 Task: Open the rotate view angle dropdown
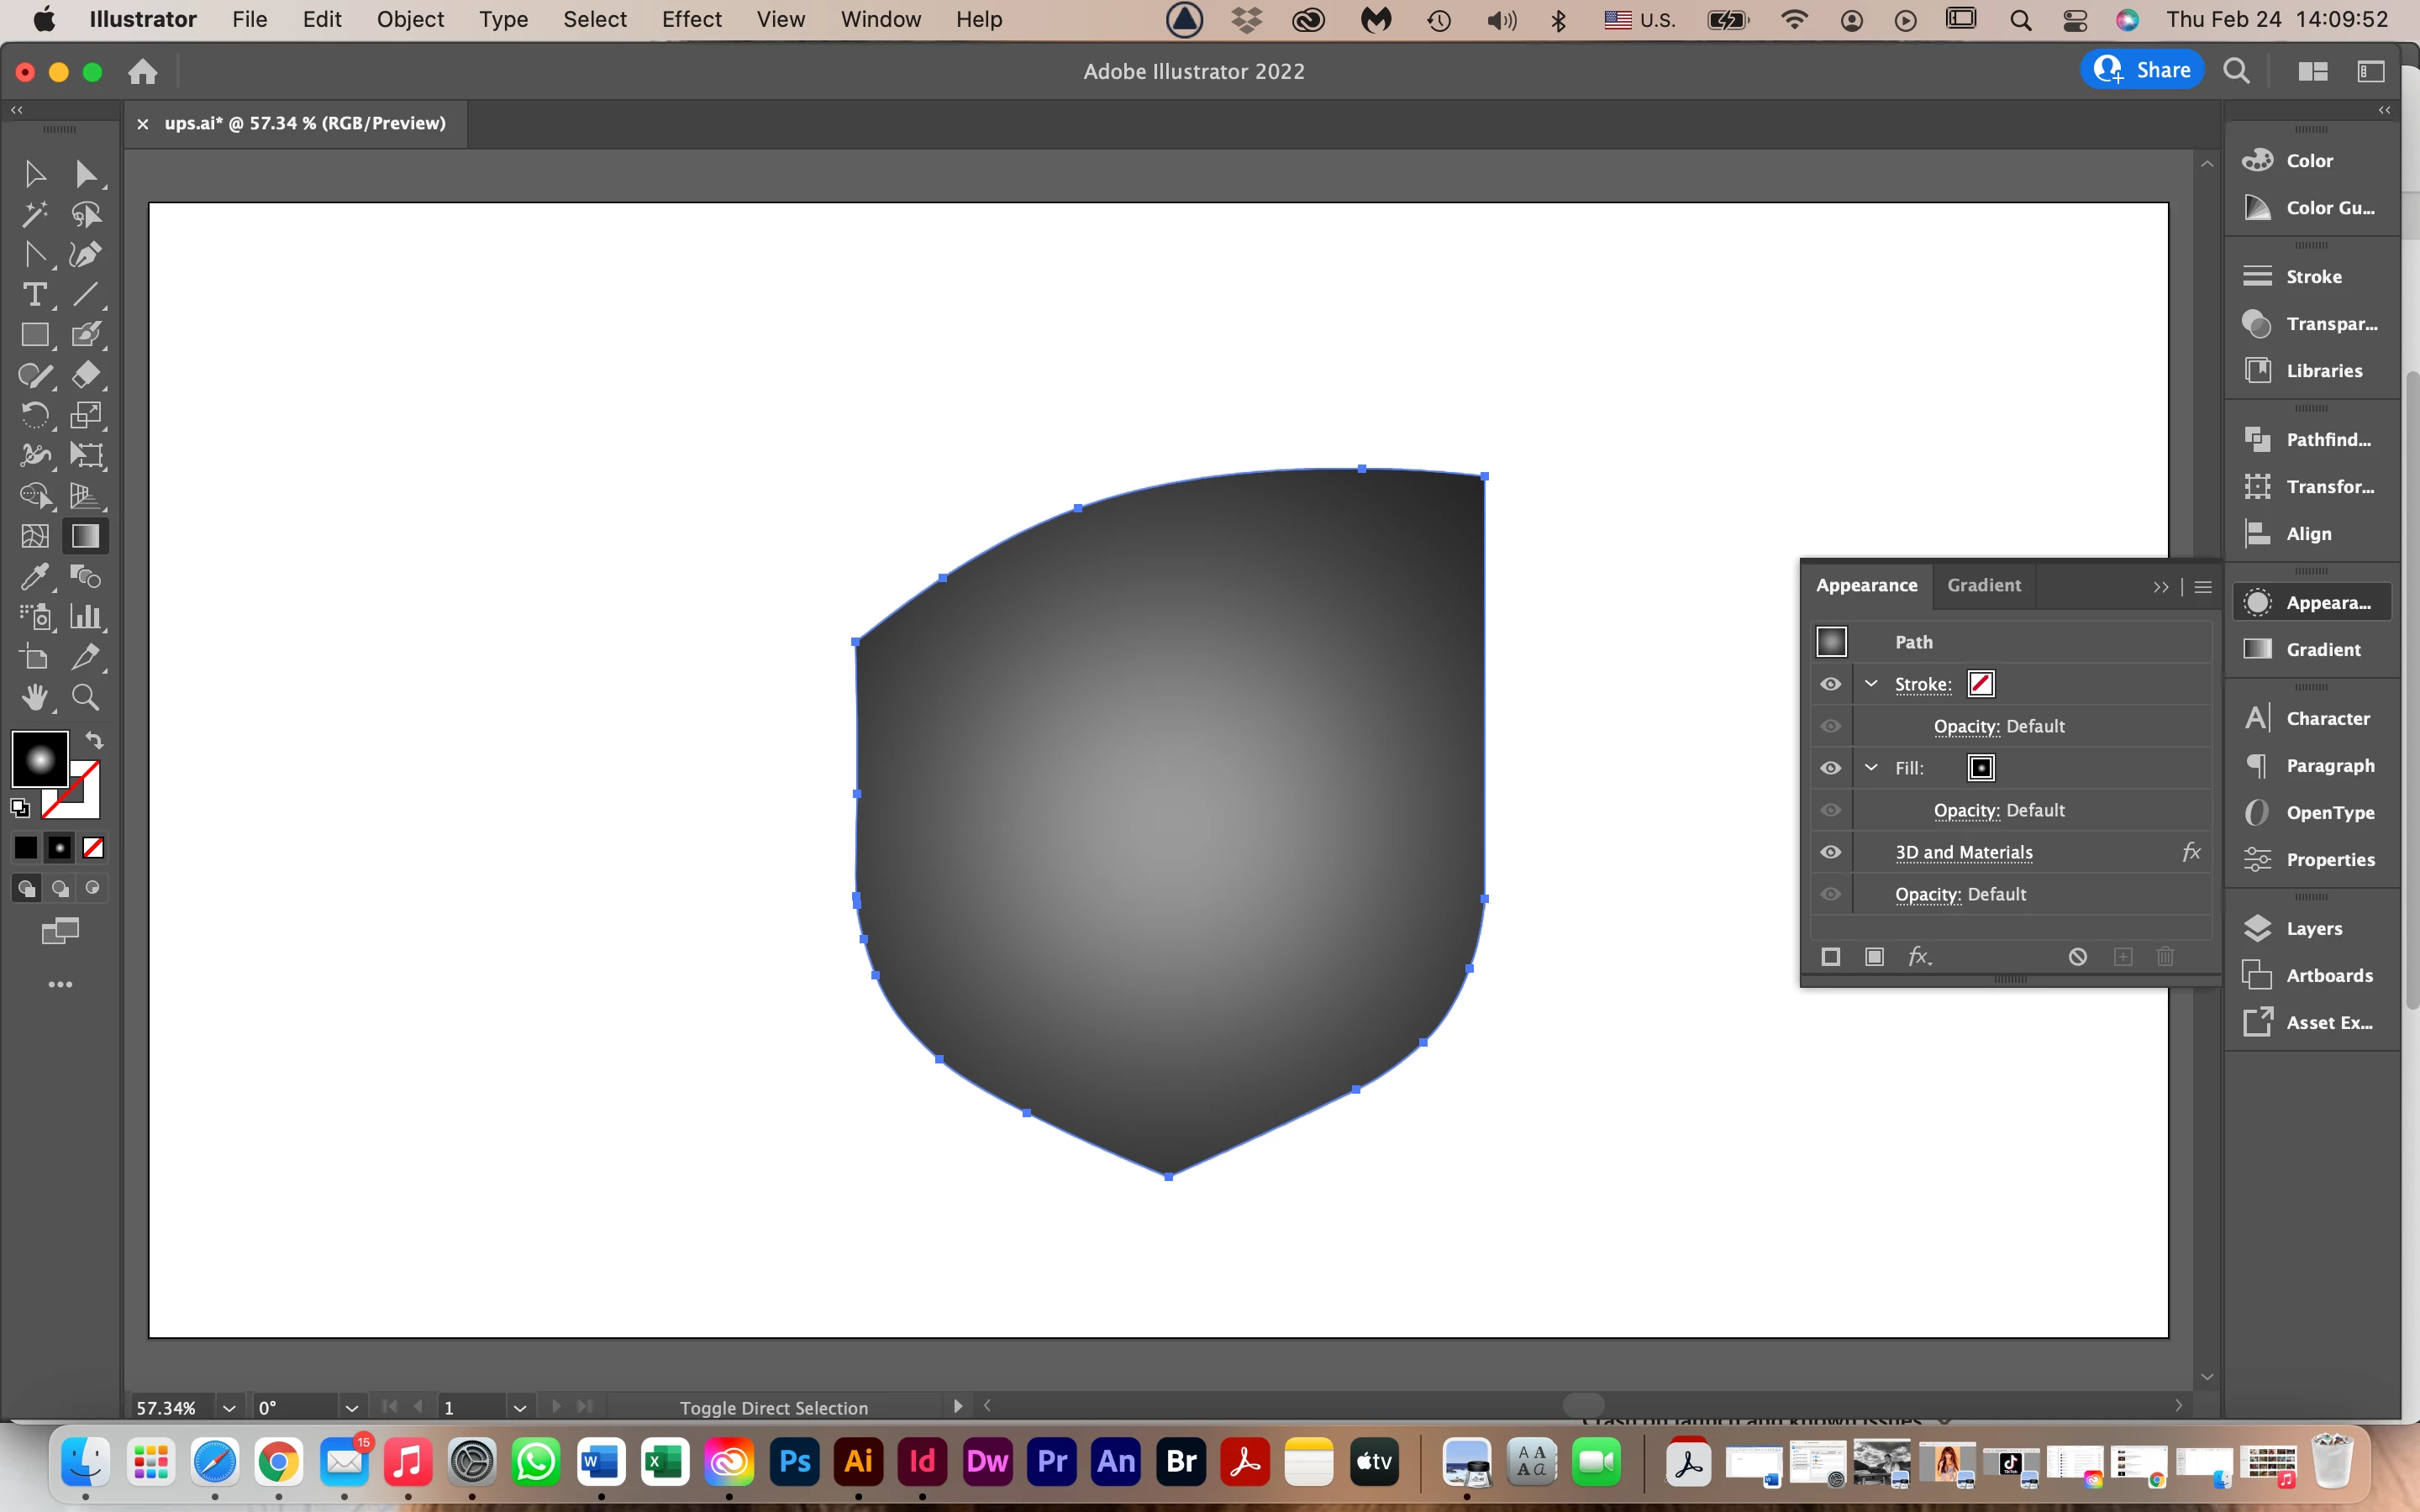tap(351, 1408)
